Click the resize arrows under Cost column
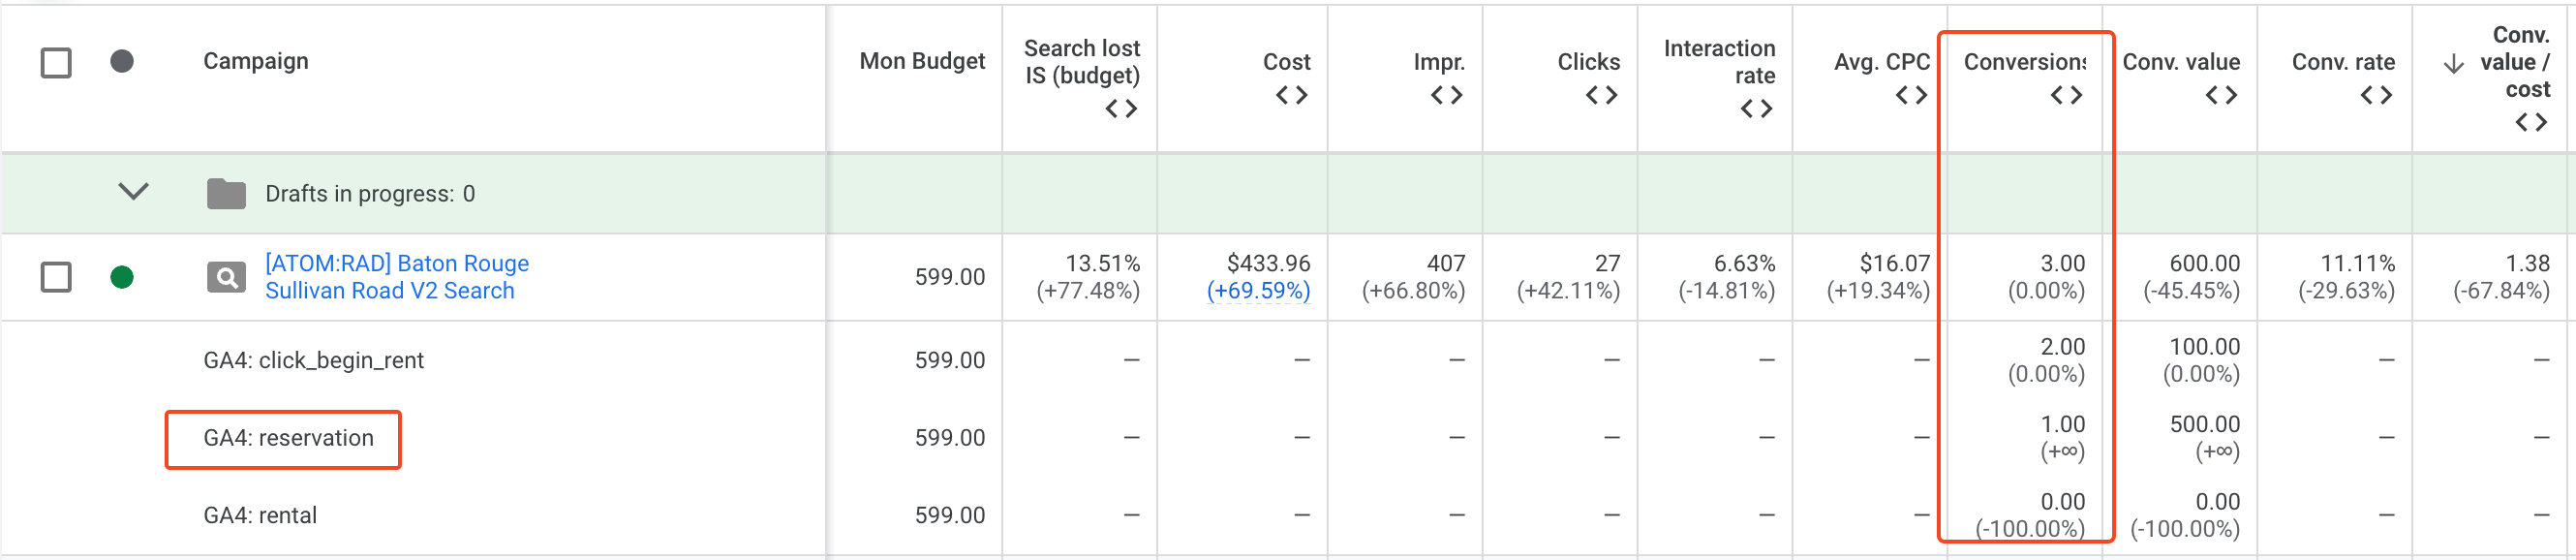 1291,96
